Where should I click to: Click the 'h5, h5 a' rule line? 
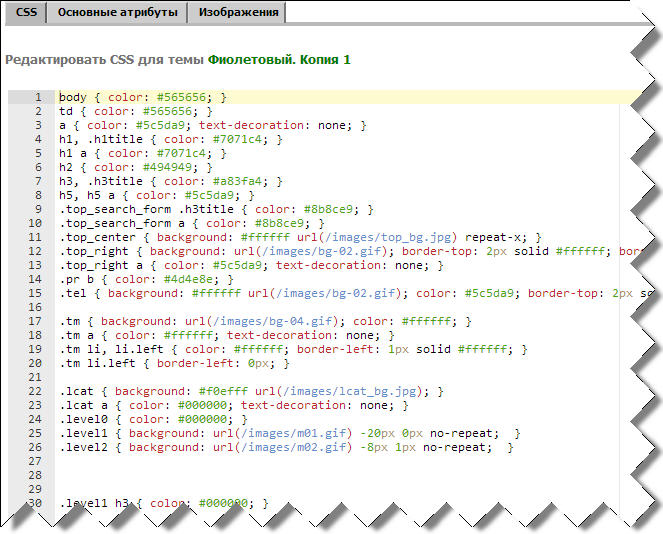pos(157,195)
